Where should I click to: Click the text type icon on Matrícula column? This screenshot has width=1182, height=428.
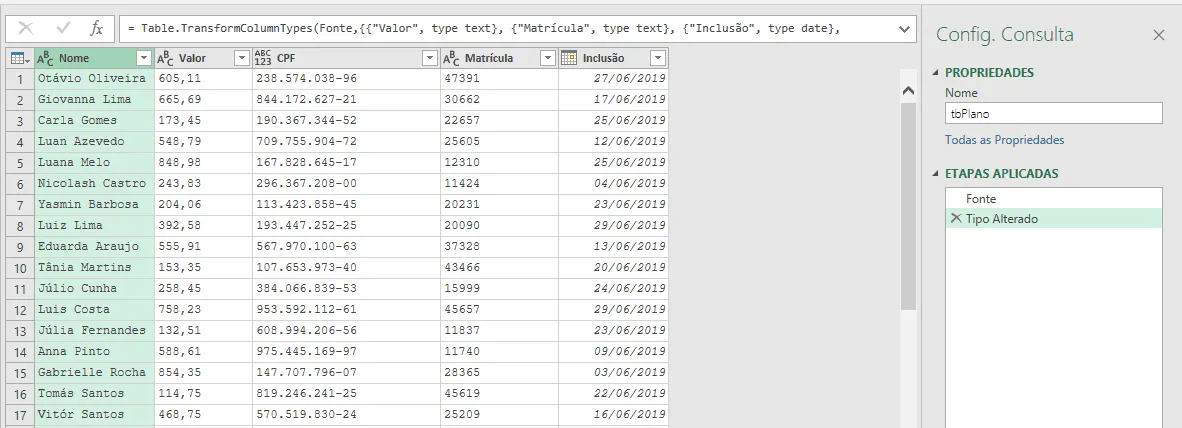point(451,58)
